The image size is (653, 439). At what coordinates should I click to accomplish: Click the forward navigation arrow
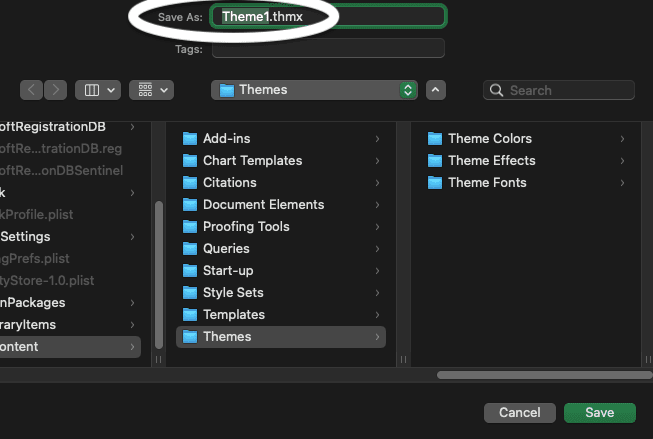pos(55,90)
